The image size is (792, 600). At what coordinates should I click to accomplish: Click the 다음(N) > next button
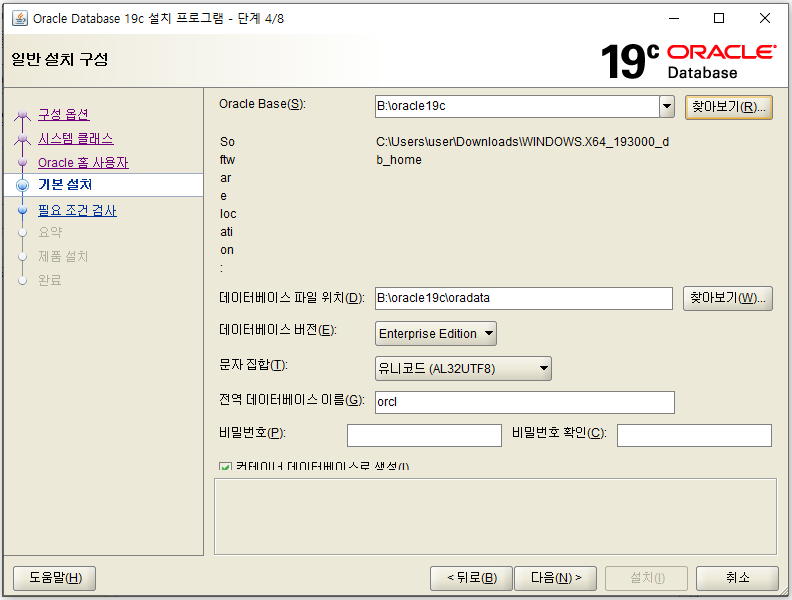556,578
